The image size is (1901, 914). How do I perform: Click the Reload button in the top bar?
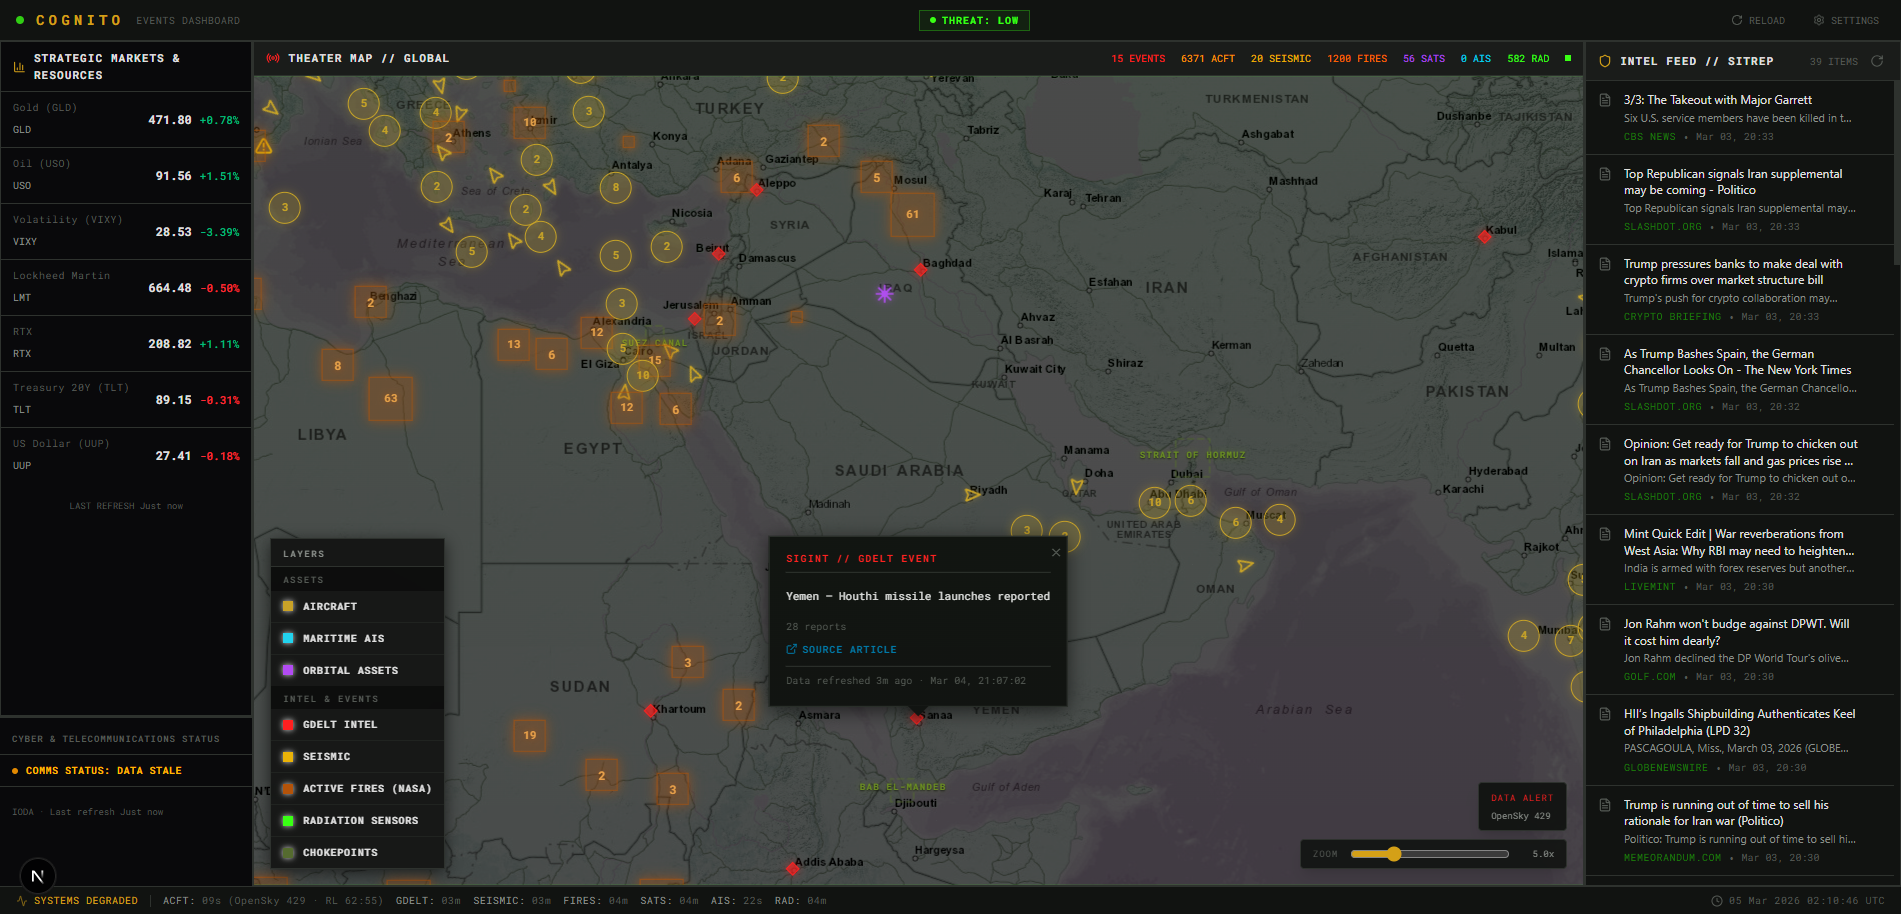1758,20
